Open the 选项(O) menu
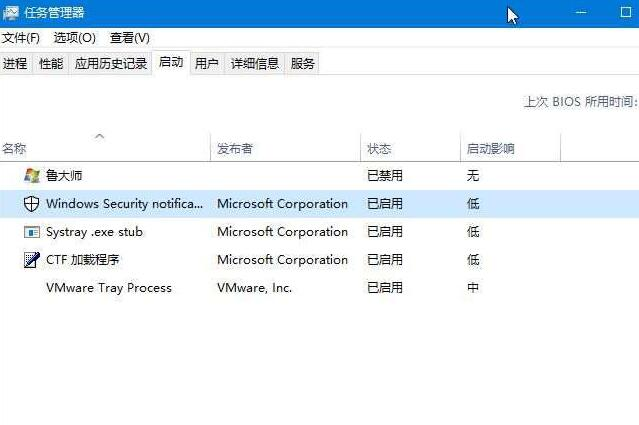This screenshot has height=425, width=639. [74, 38]
